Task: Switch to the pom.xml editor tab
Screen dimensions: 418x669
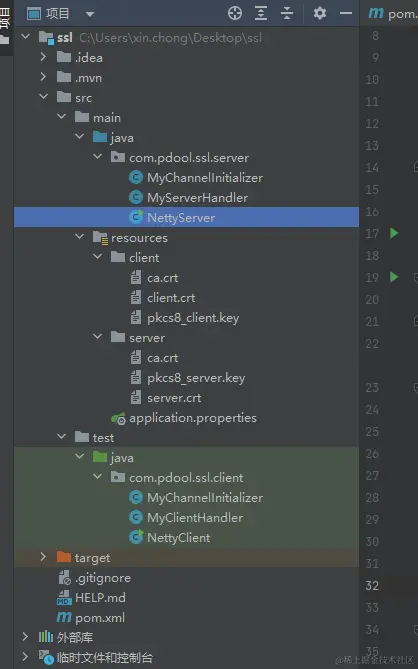Action: tap(392, 14)
